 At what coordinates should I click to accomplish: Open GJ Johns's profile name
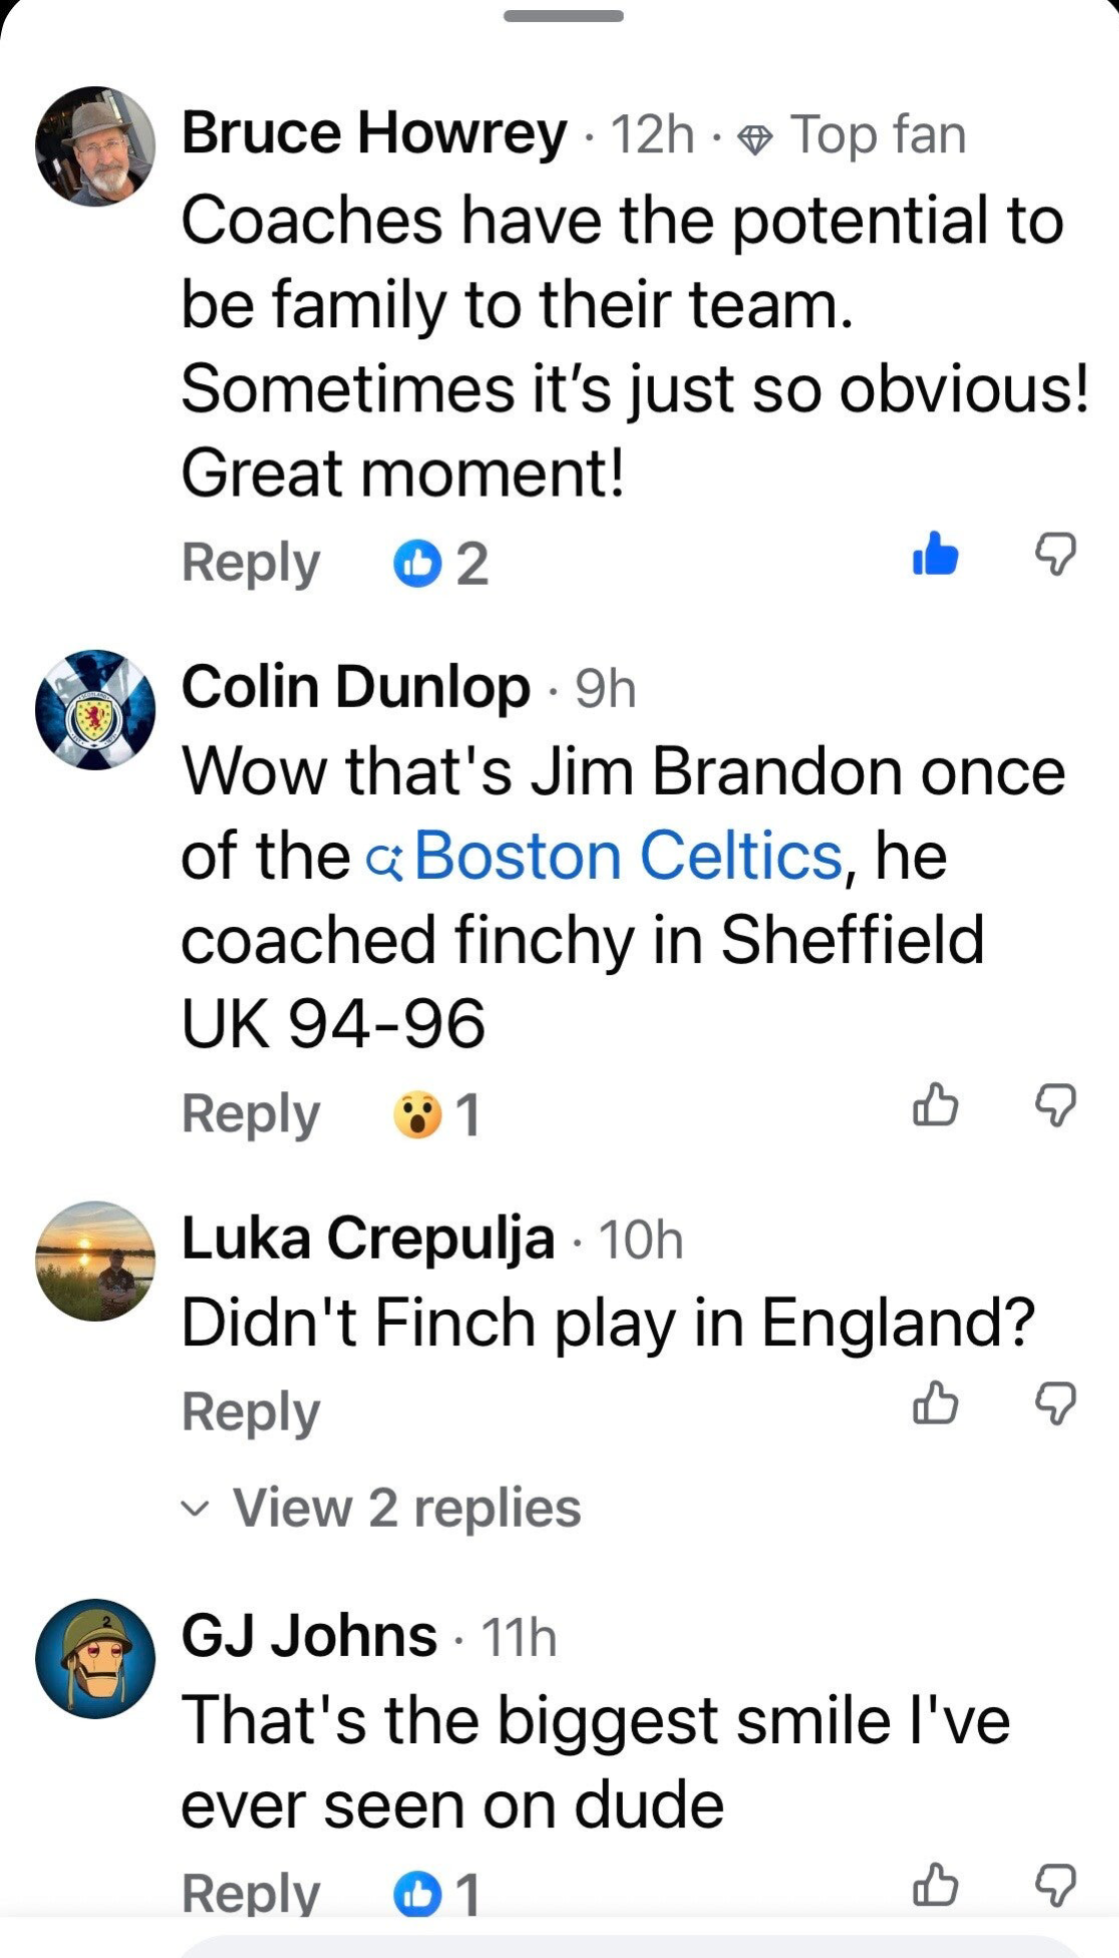tap(309, 1635)
